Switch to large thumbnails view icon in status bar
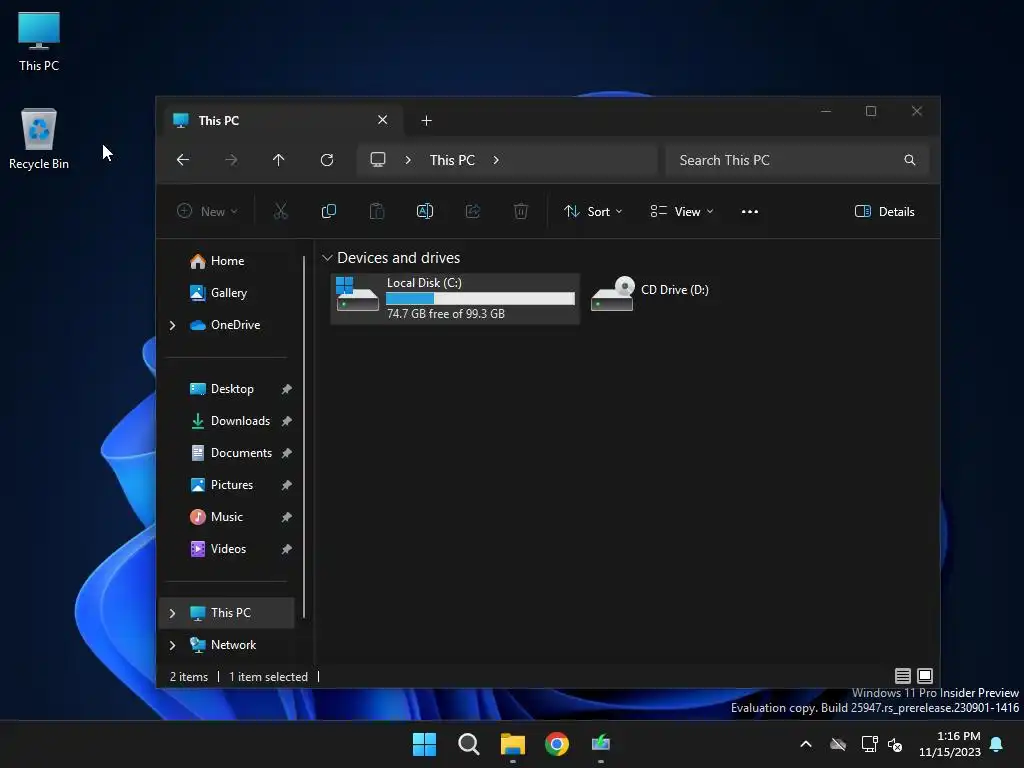This screenshot has height=768, width=1024. [x=925, y=676]
